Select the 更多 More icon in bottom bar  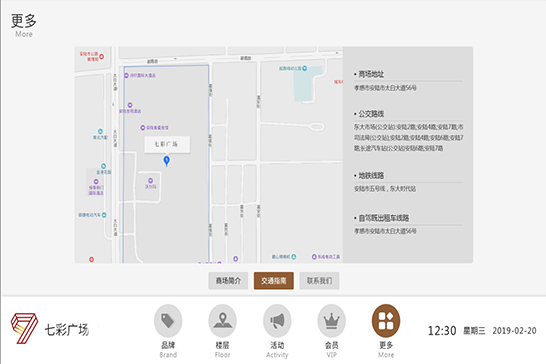coord(386,321)
